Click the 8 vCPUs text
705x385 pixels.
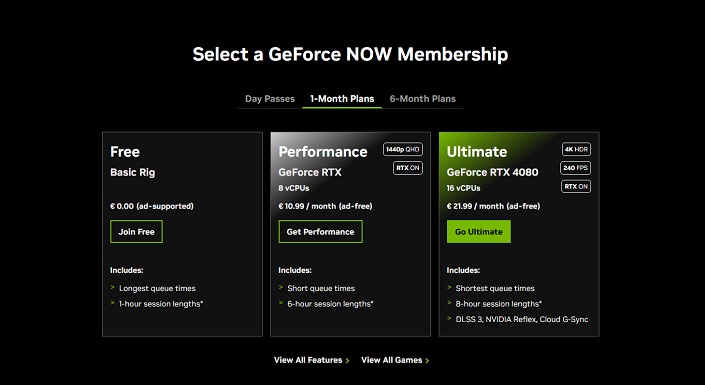(294, 188)
